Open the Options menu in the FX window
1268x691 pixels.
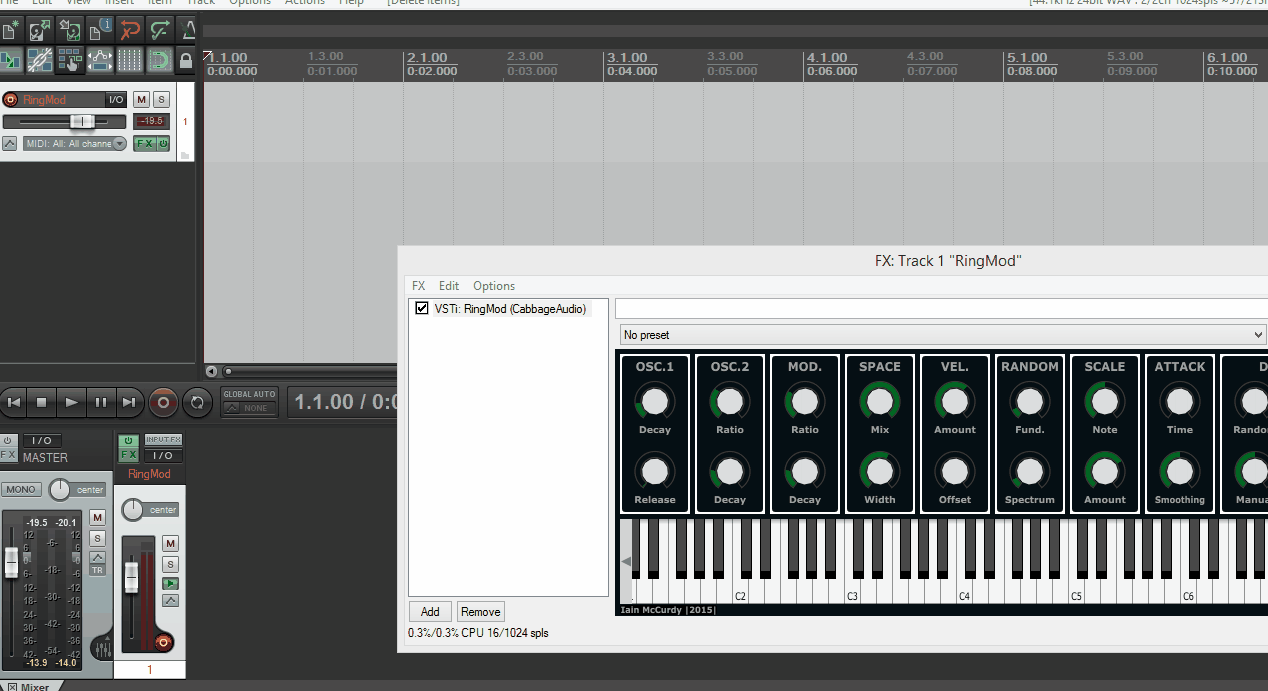coord(494,286)
